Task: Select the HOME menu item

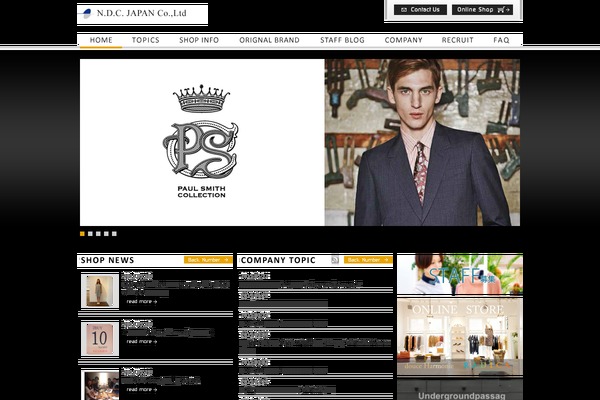Action: click(101, 40)
